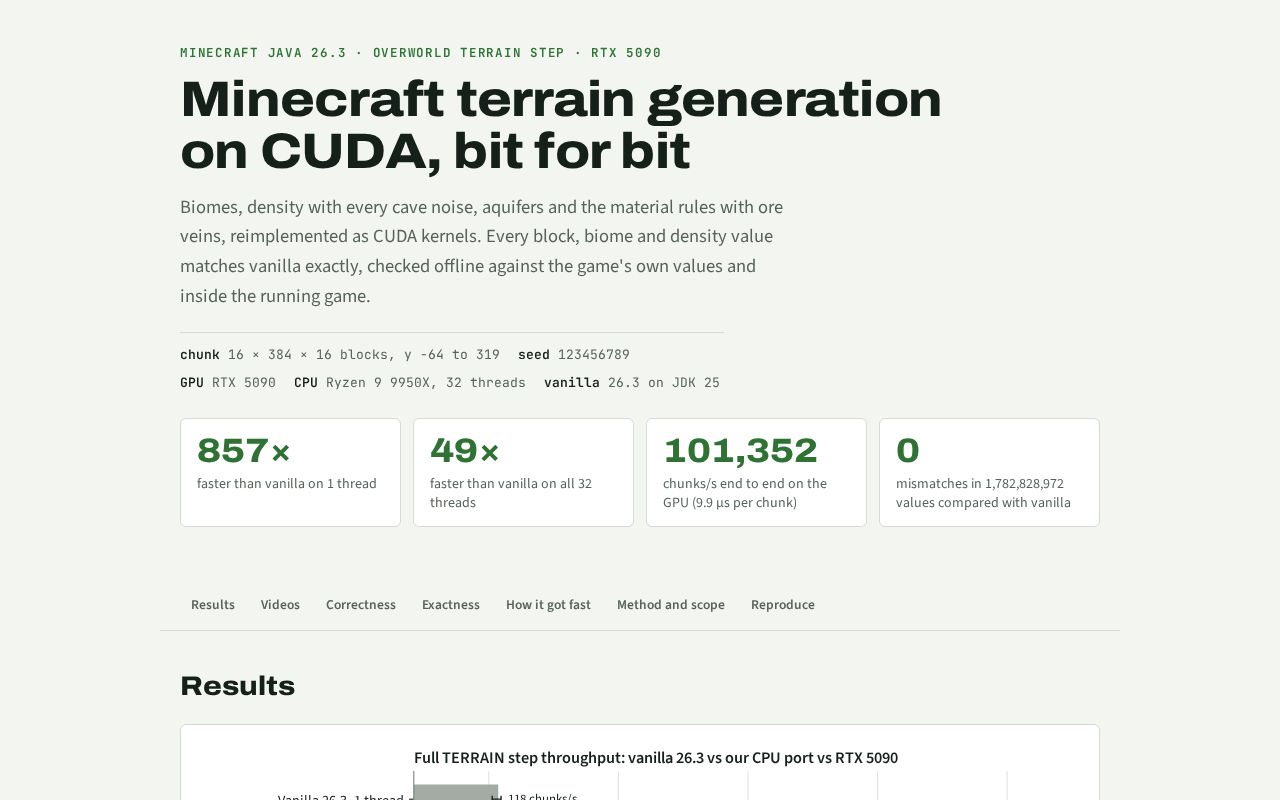Click the 857× speedup statistic
This screenshot has height=800, width=1280.
coord(244,451)
